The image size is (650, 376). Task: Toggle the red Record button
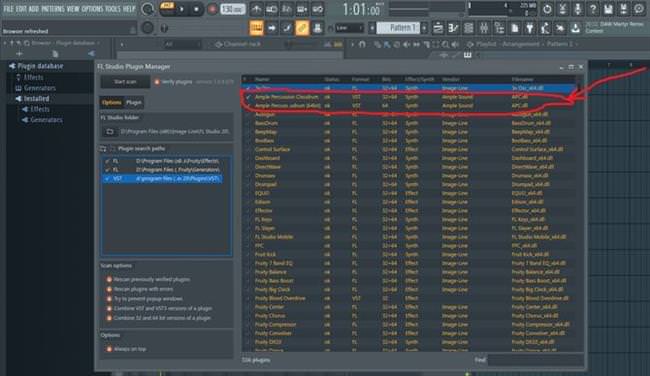pyautogui.click(x=212, y=9)
